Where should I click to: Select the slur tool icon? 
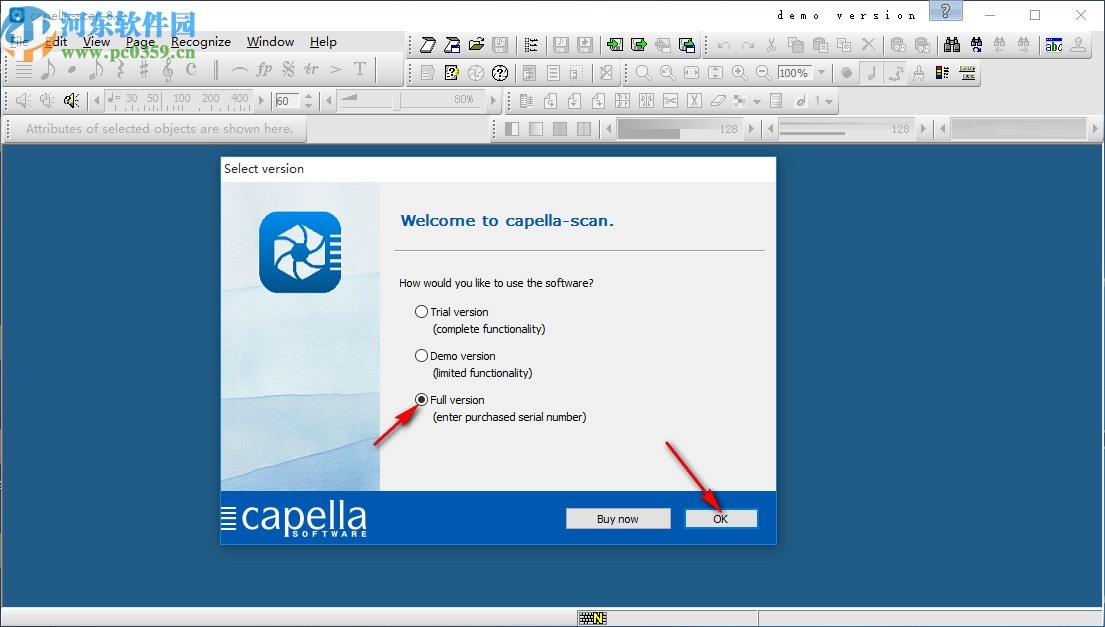click(x=240, y=69)
